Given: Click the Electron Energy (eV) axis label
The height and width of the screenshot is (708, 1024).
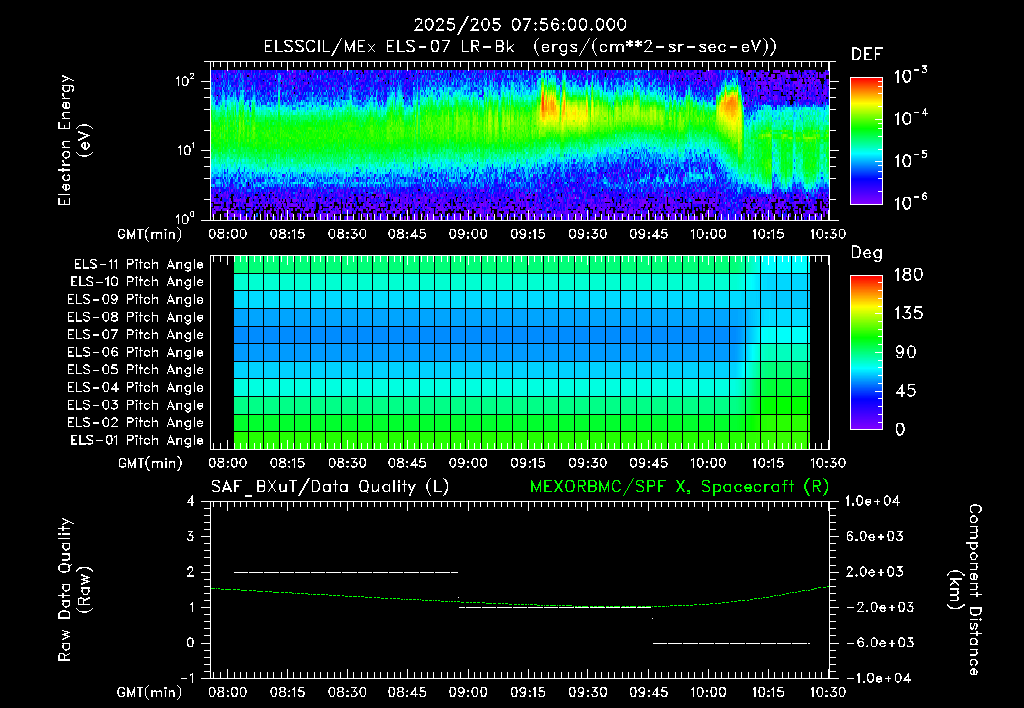Looking at the screenshot, I should click(74, 140).
